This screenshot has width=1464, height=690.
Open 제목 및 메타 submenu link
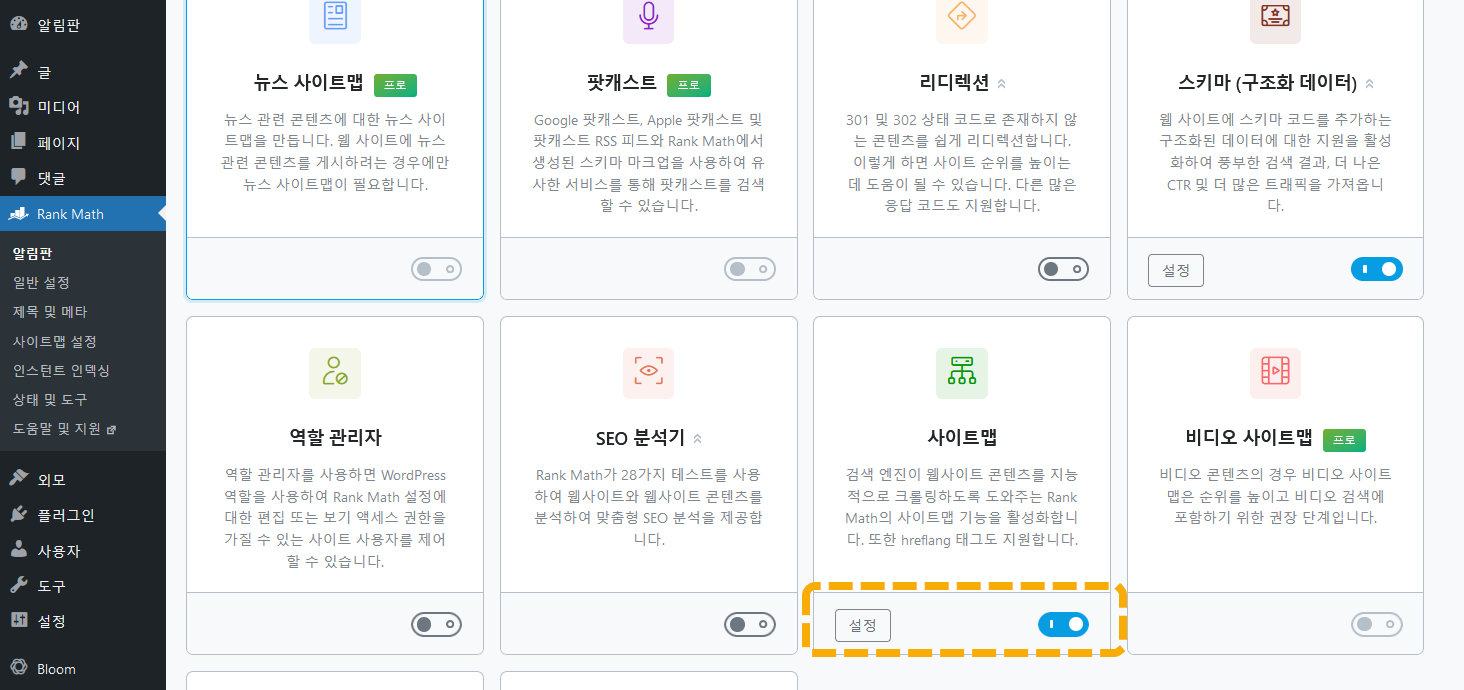[50, 312]
